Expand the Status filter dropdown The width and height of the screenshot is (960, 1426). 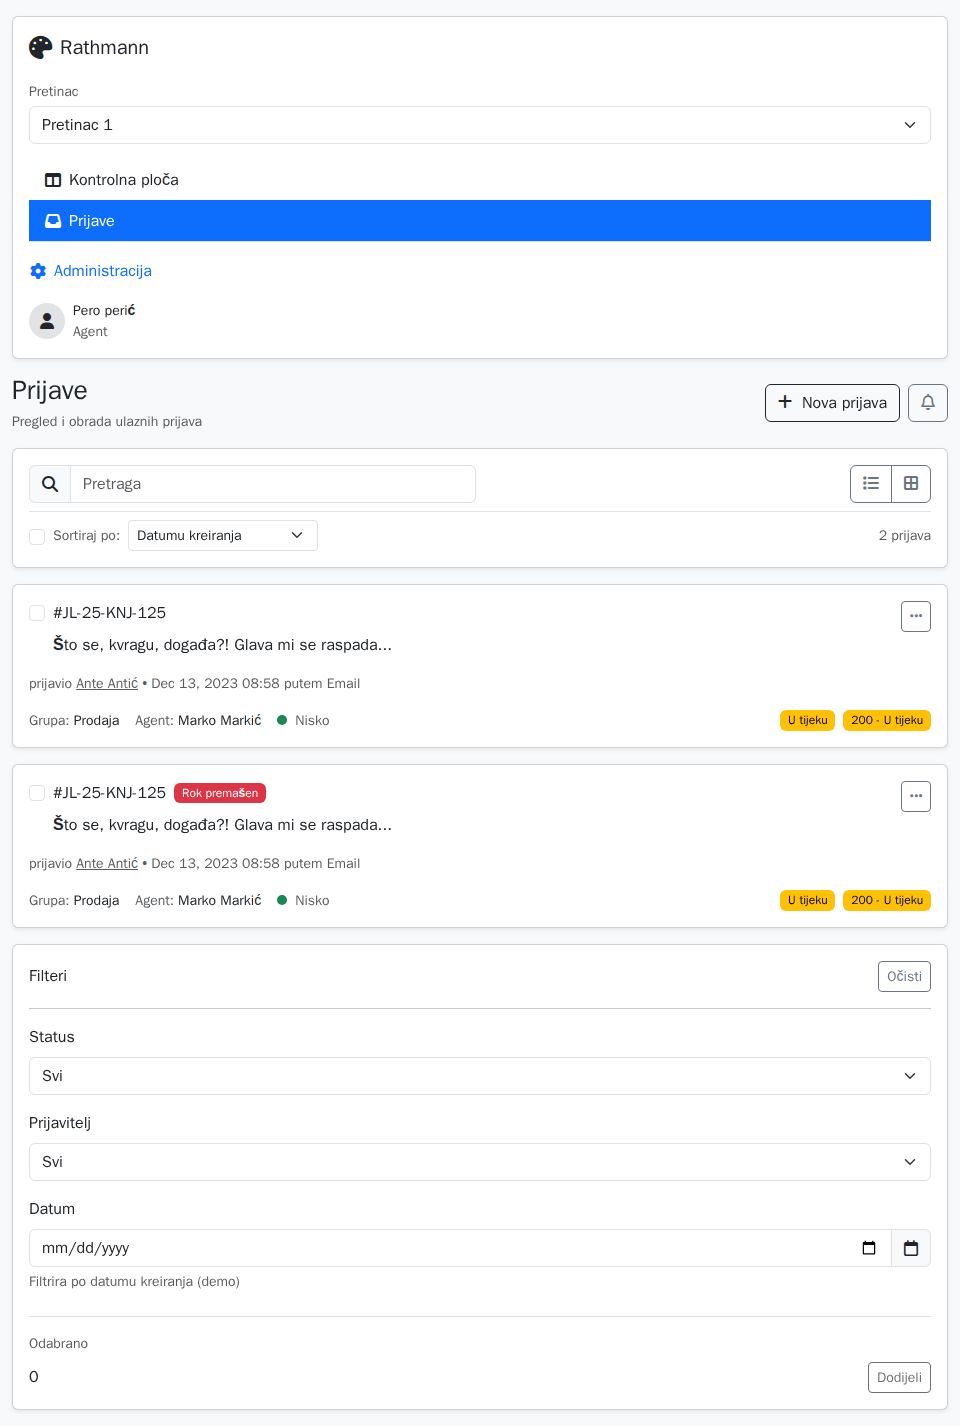[x=480, y=1076]
